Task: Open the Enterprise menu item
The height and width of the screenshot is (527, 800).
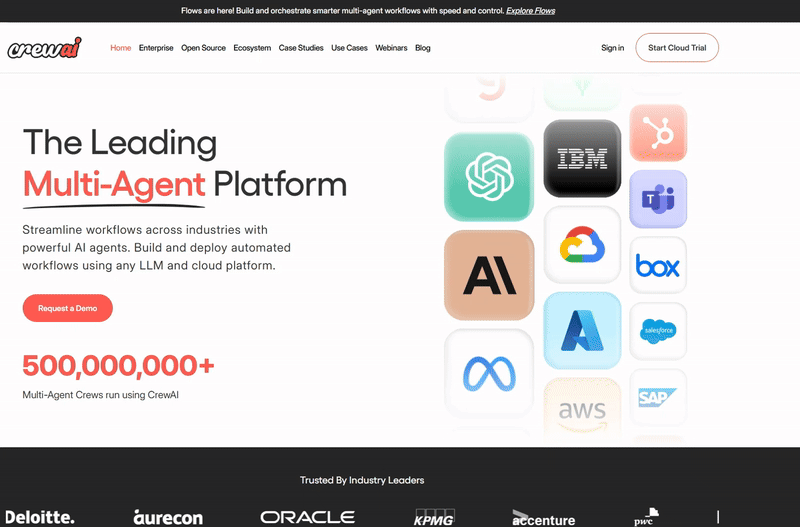Action: click(156, 48)
